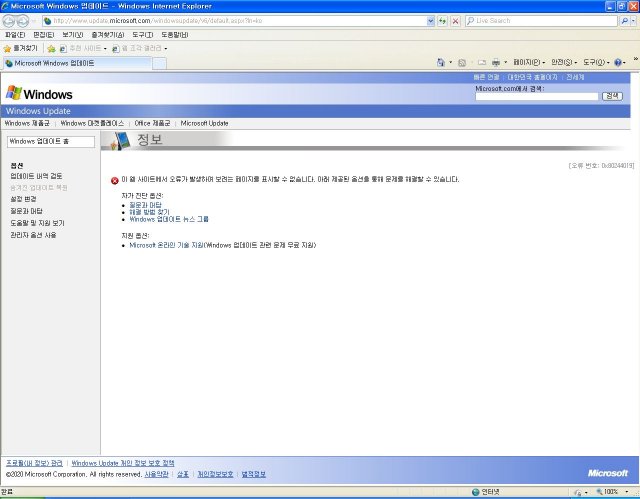Click the Windows 제품군 navigation link
Viewport: 640px width, 499px height.
pos(27,123)
